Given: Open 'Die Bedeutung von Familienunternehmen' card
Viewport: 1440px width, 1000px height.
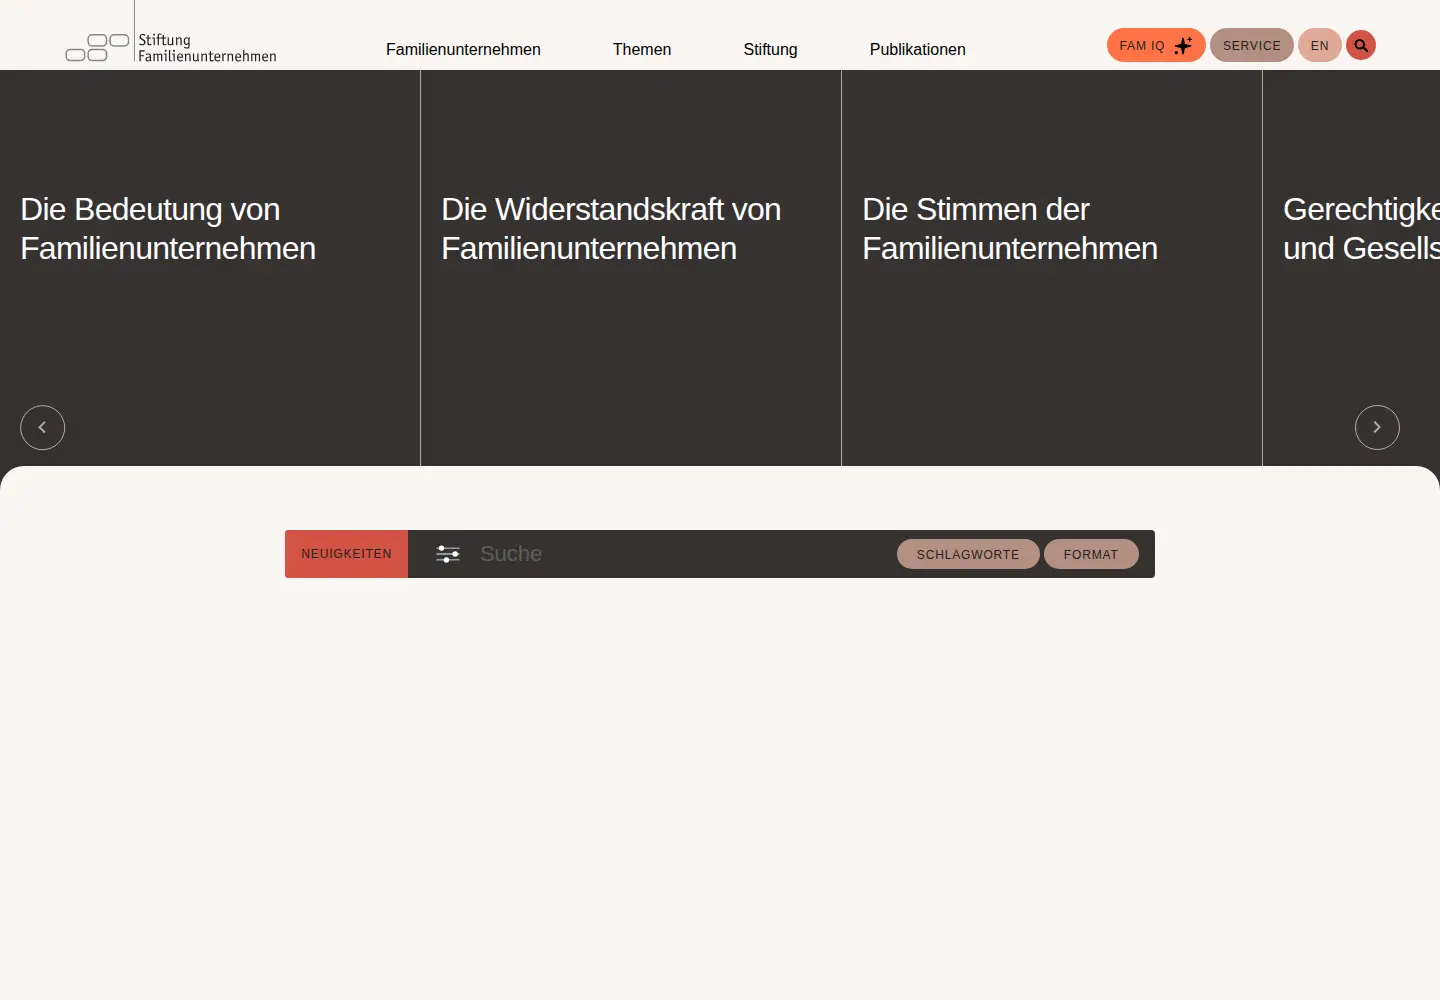Looking at the screenshot, I should click(x=210, y=268).
